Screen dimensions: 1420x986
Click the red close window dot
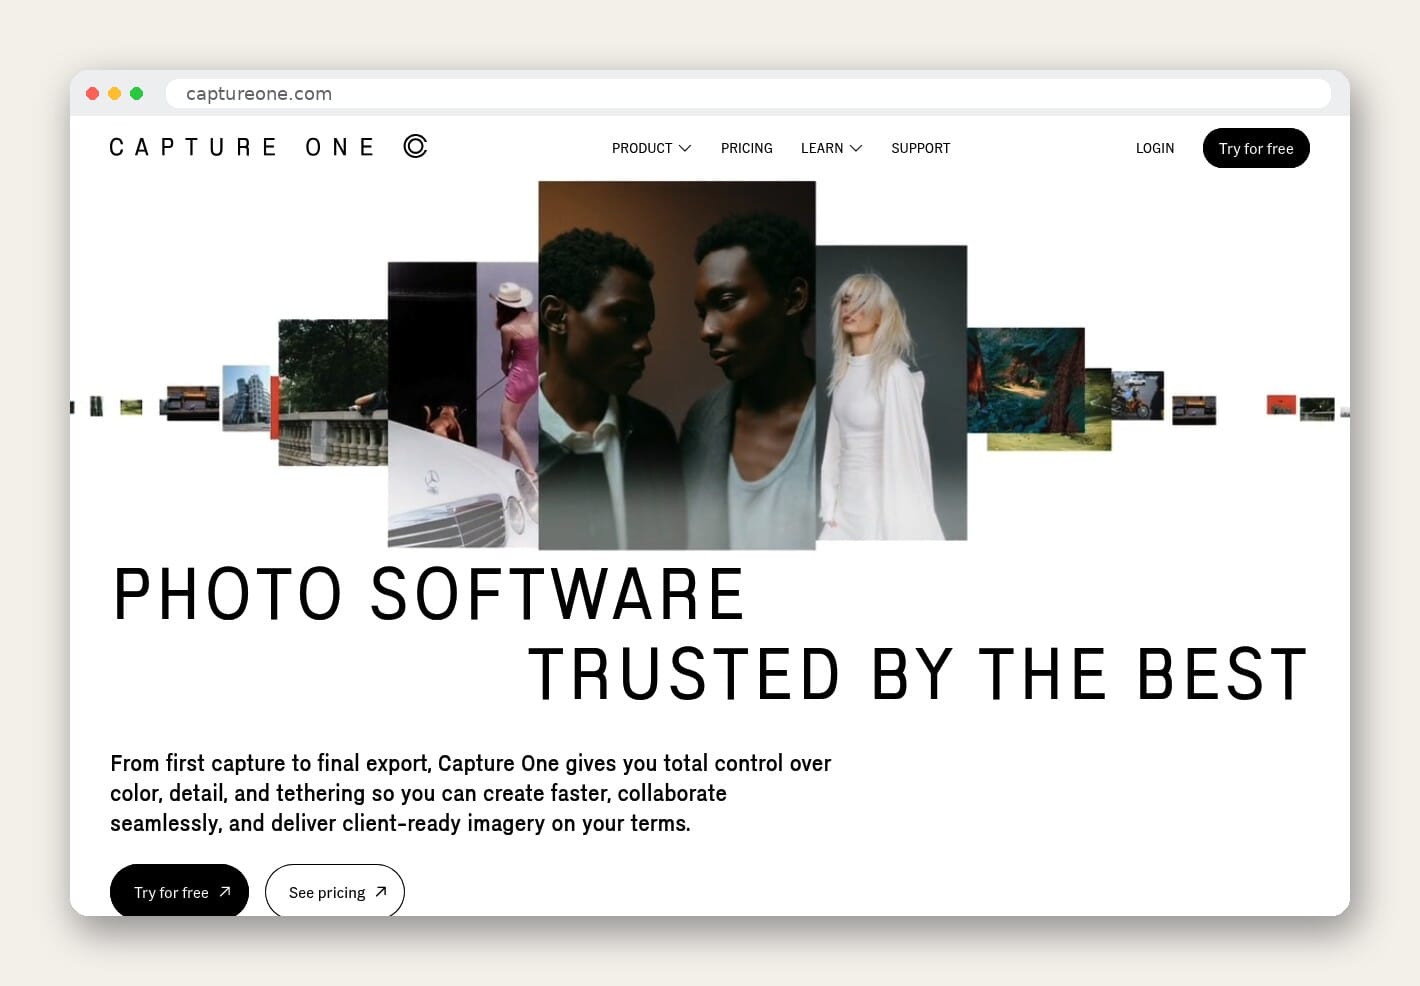coord(92,93)
